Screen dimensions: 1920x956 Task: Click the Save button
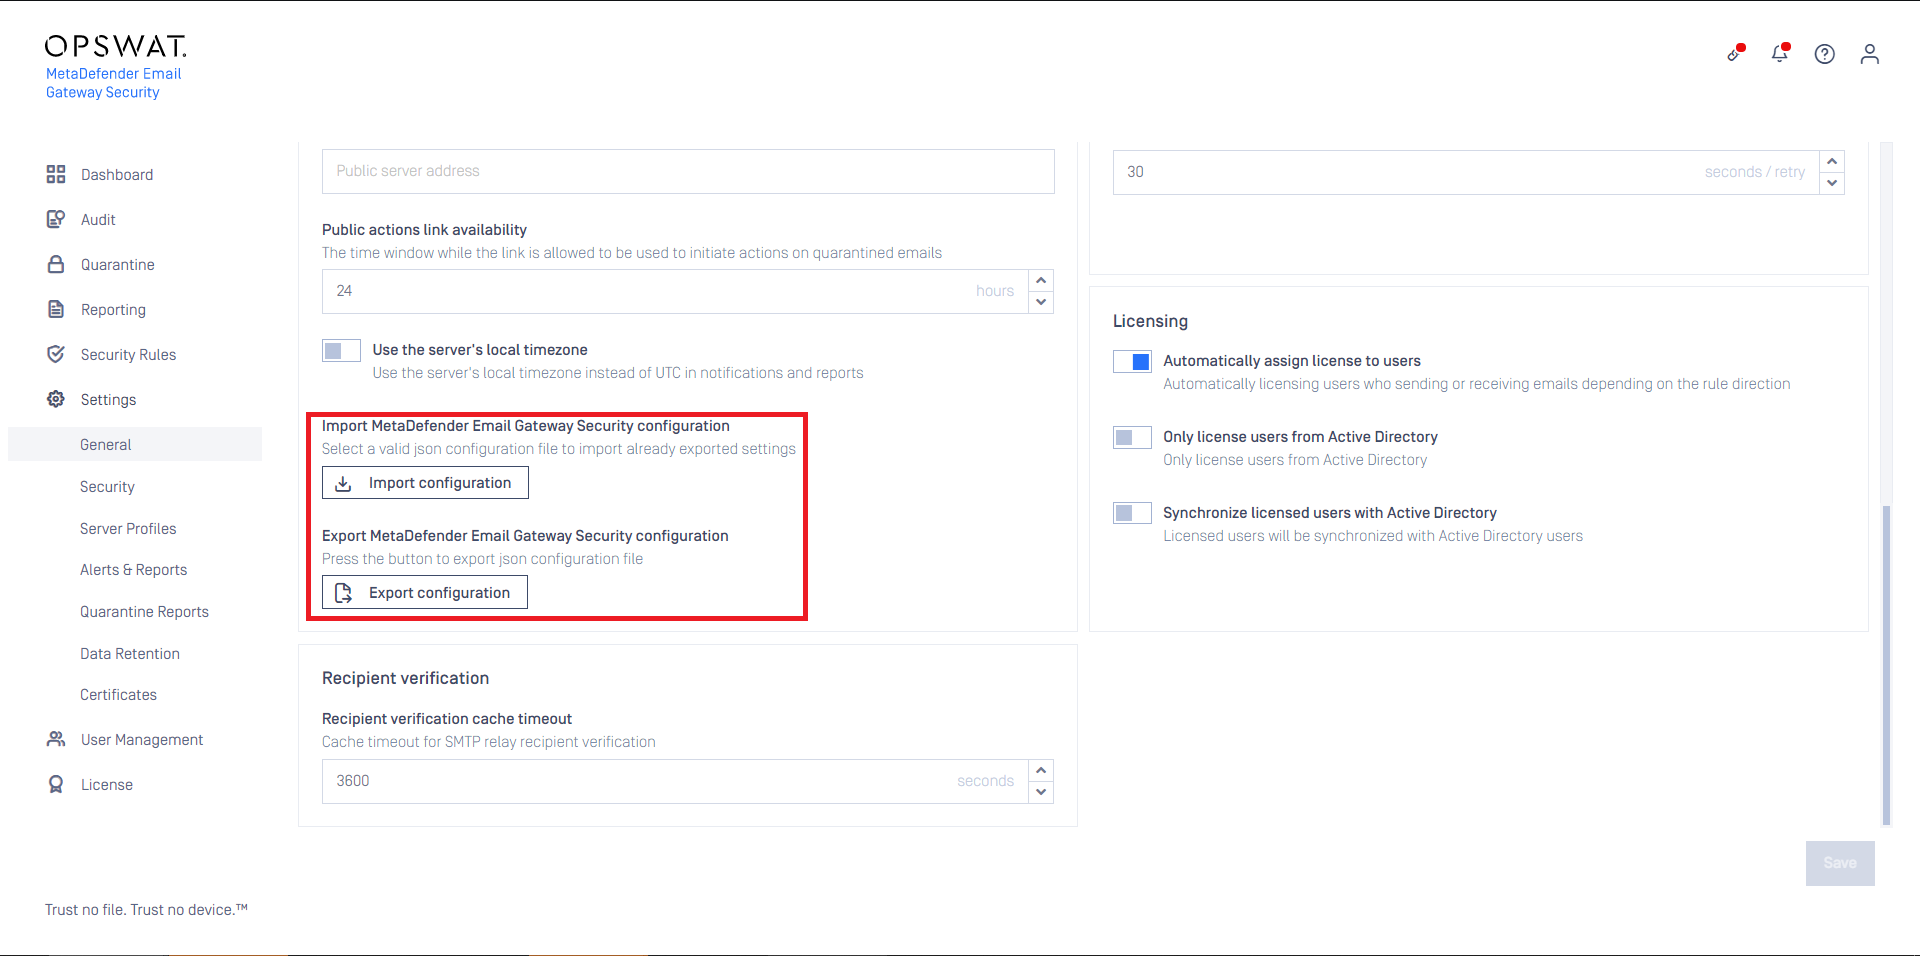click(x=1840, y=863)
